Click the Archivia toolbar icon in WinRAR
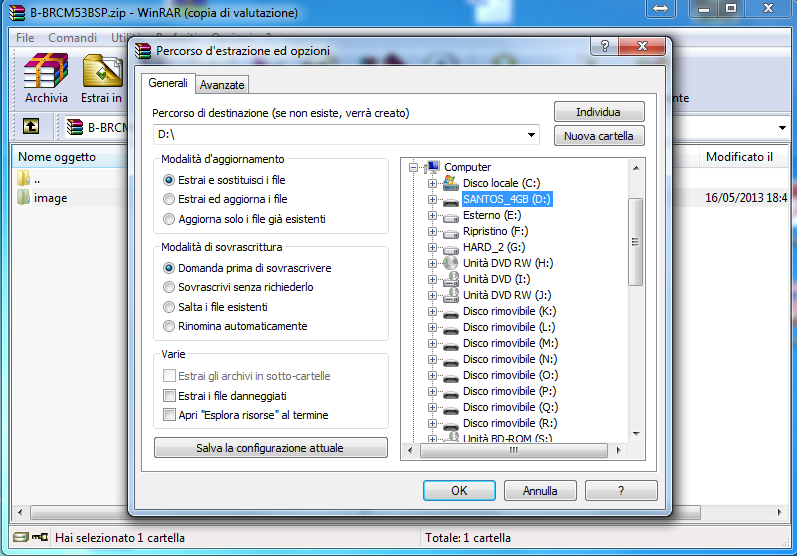Screen dimensions: 797x556 point(46,71)
